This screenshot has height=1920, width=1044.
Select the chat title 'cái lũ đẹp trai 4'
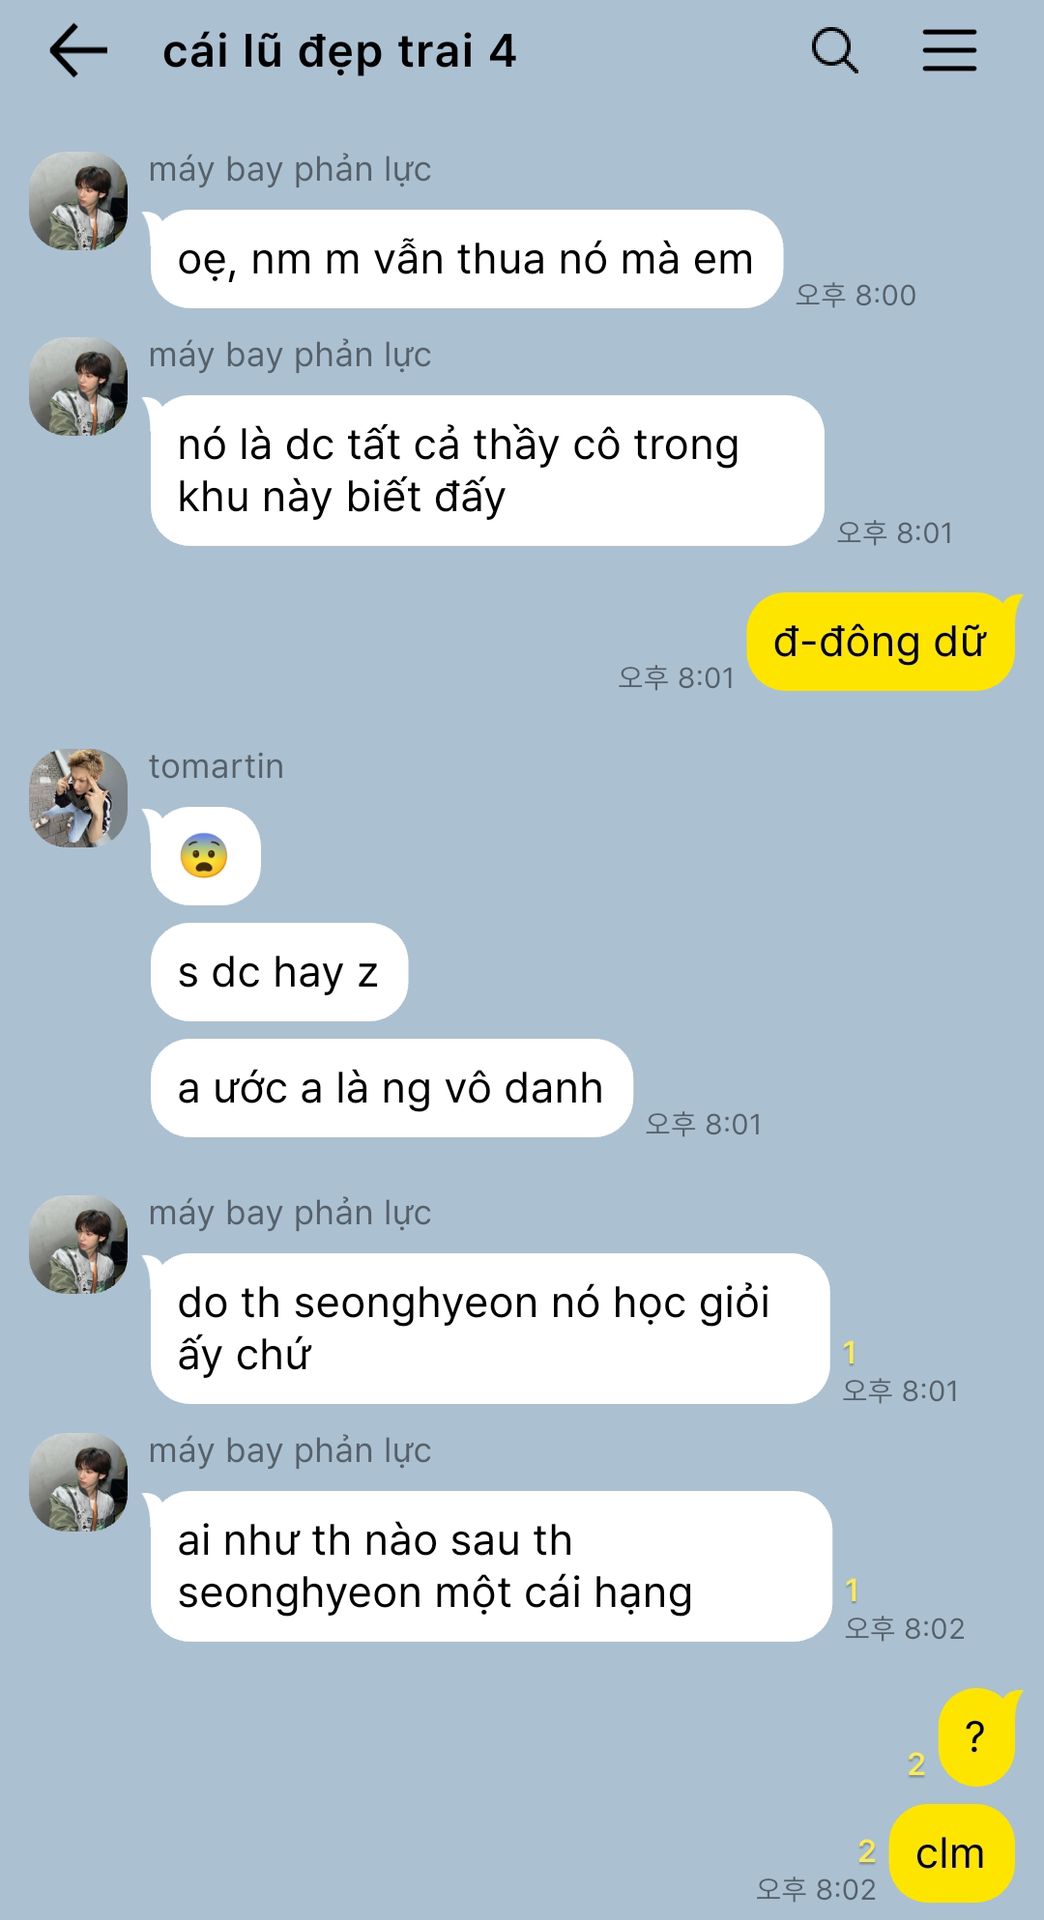[x=339, y=51]
